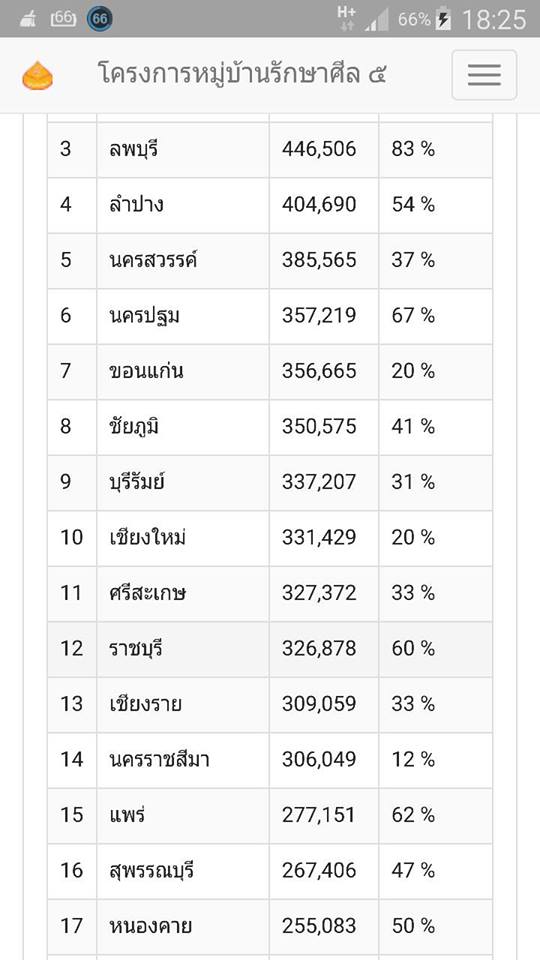Select the นครปฐม 67 % cell
Screen dimensions: 540x960
[x=435, y=316]
